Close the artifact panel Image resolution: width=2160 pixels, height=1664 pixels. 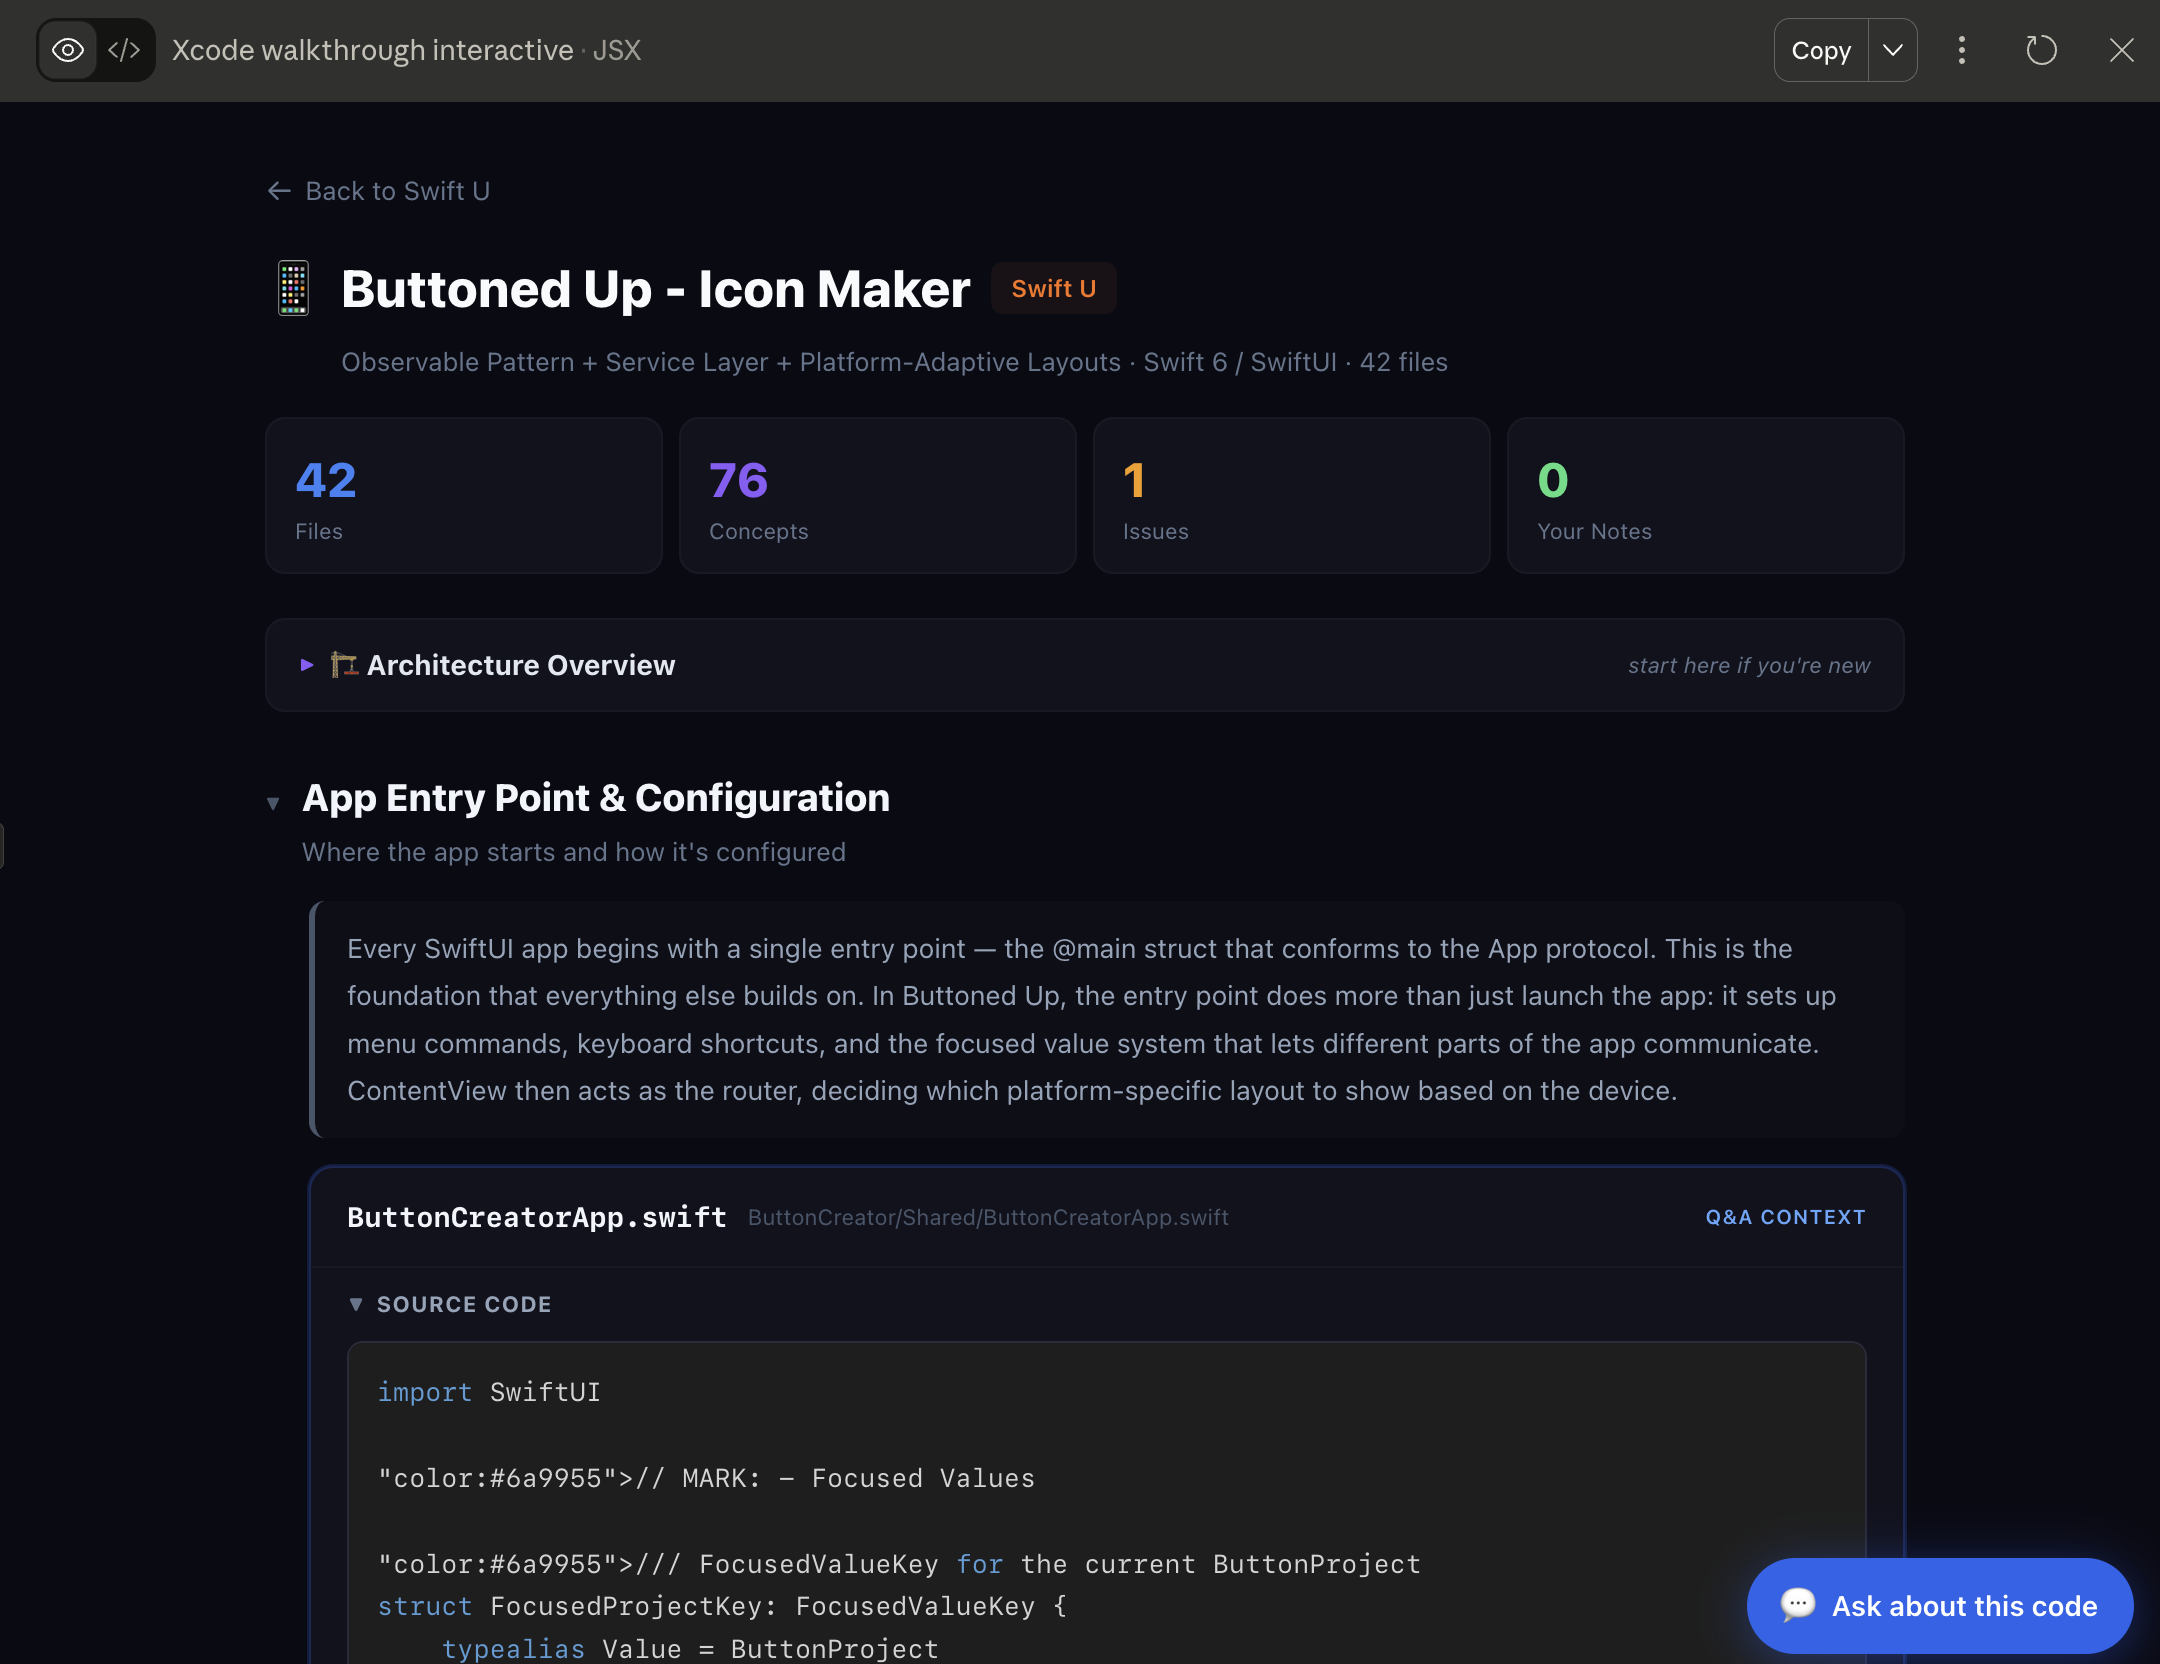pos(2121,50)
